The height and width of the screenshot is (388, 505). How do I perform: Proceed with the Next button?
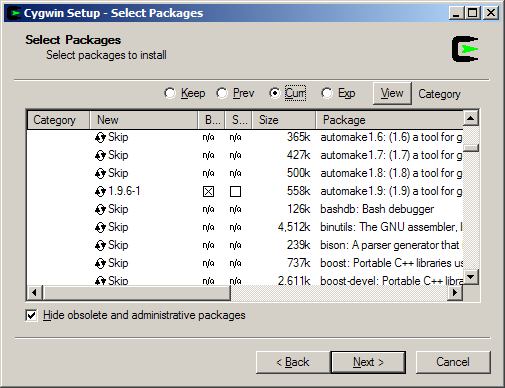(x=368, y=362)
